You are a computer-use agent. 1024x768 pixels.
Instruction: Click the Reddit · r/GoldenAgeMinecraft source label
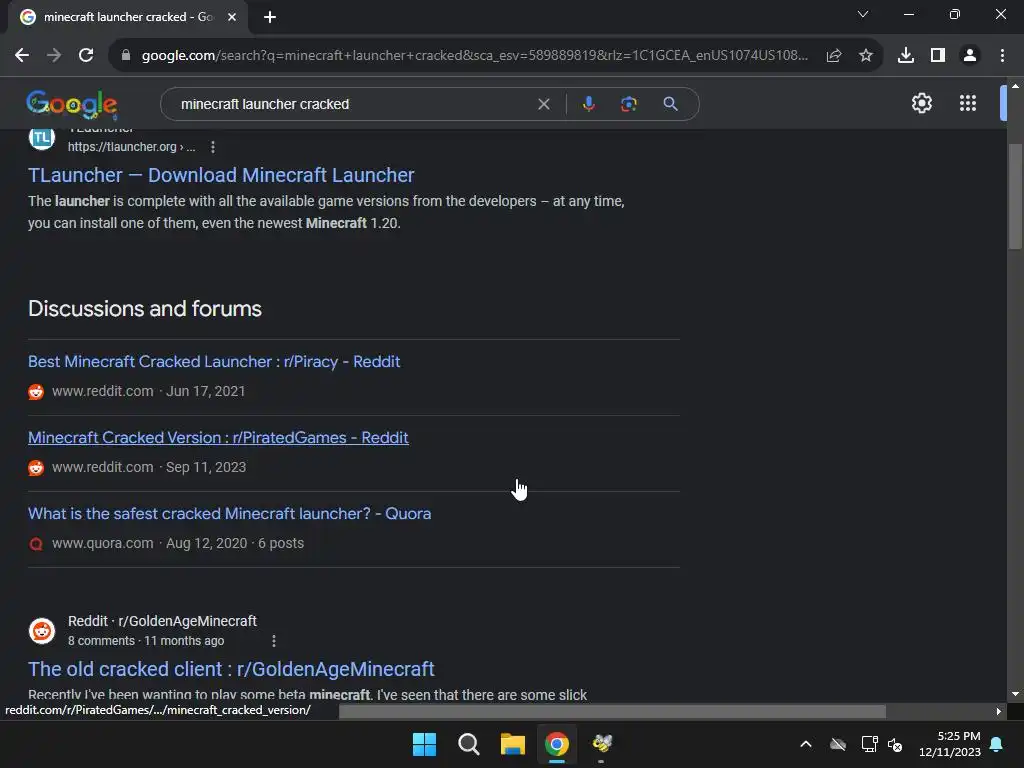(162, 621)
